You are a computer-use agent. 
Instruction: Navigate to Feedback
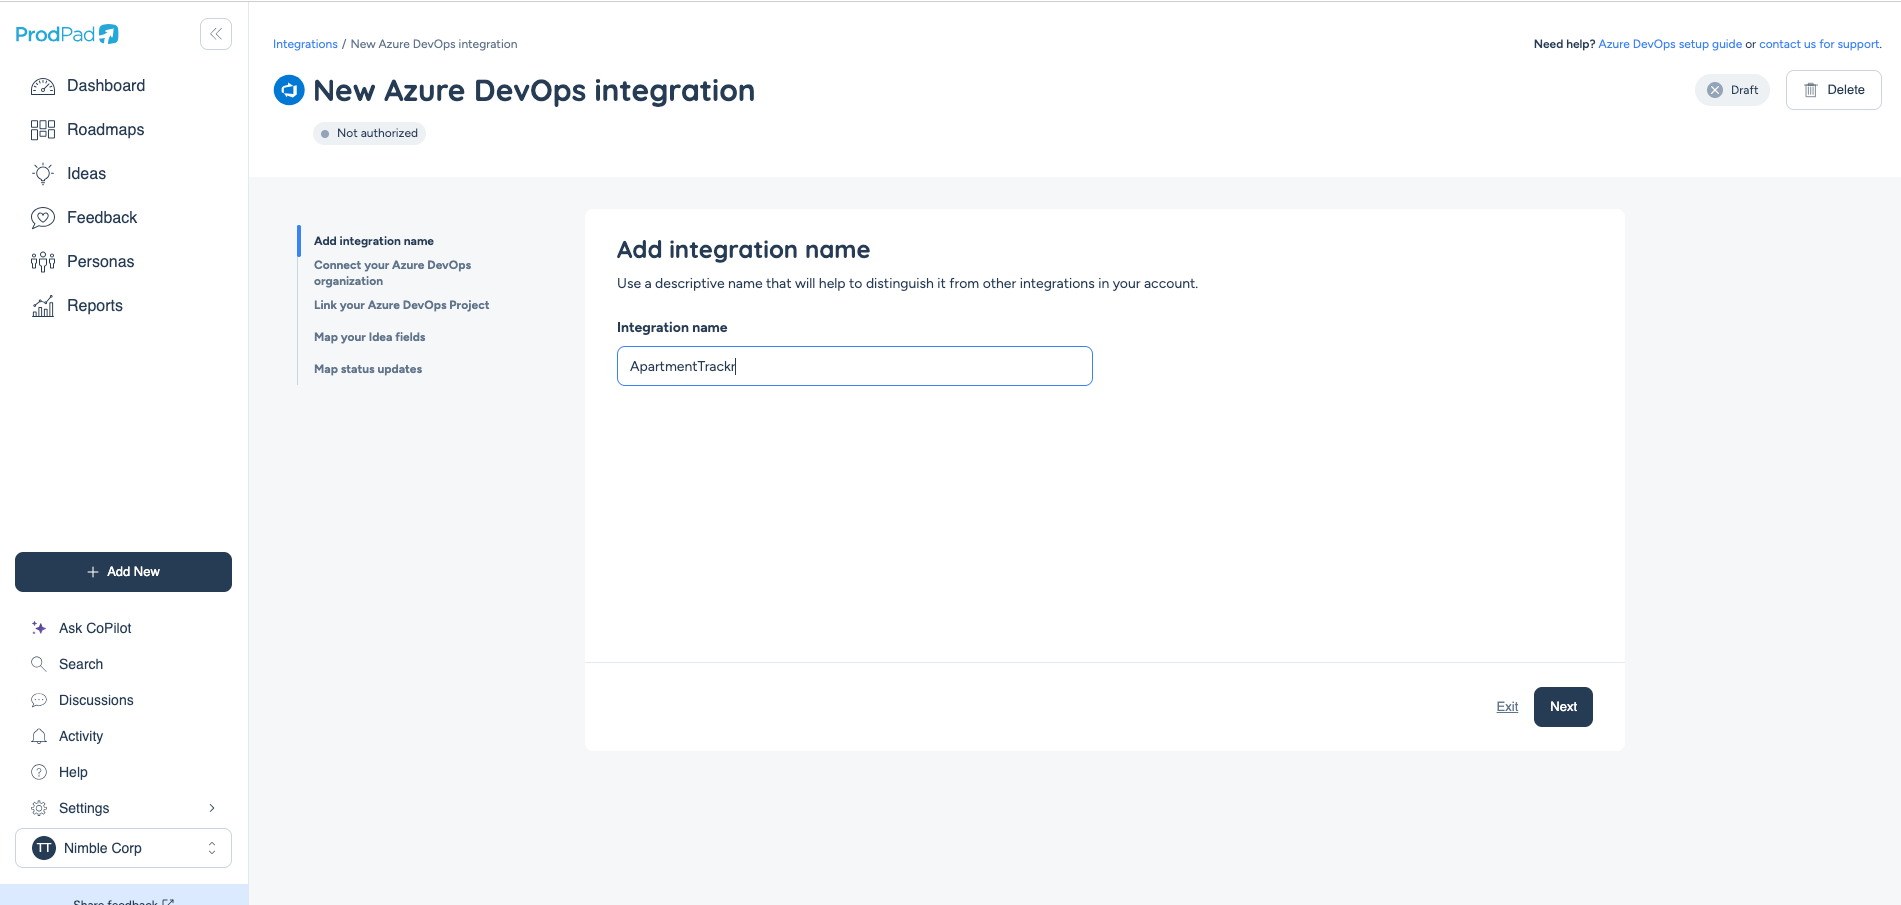(x=102, y=218)
